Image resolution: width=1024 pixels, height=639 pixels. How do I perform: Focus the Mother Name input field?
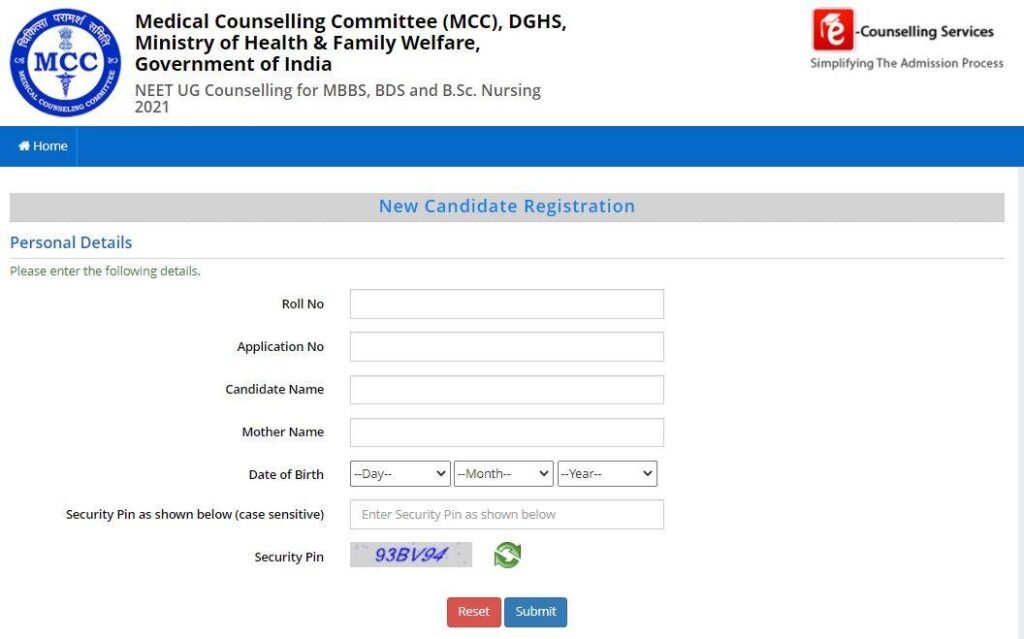507,432
